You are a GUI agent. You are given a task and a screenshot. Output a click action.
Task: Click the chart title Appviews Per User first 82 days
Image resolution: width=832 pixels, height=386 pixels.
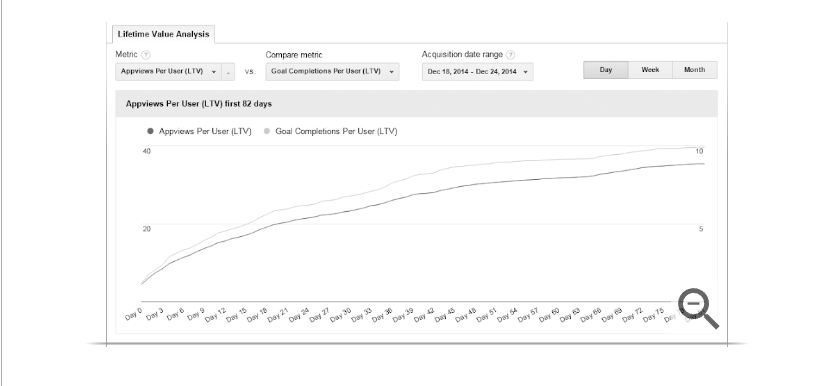tap(198, 104)
